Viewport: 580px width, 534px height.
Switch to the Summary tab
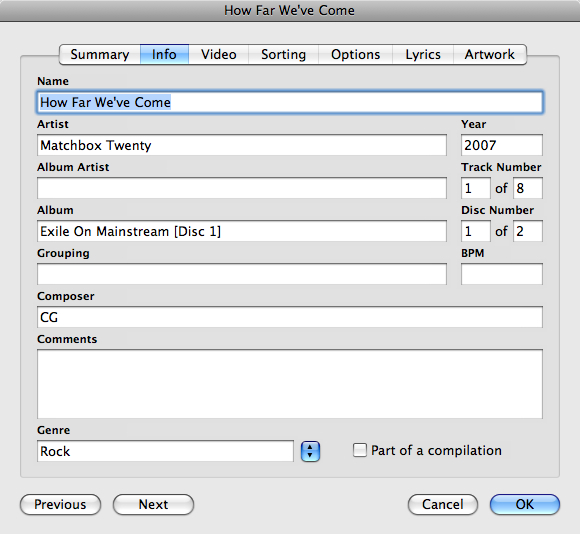pos(100,54)
